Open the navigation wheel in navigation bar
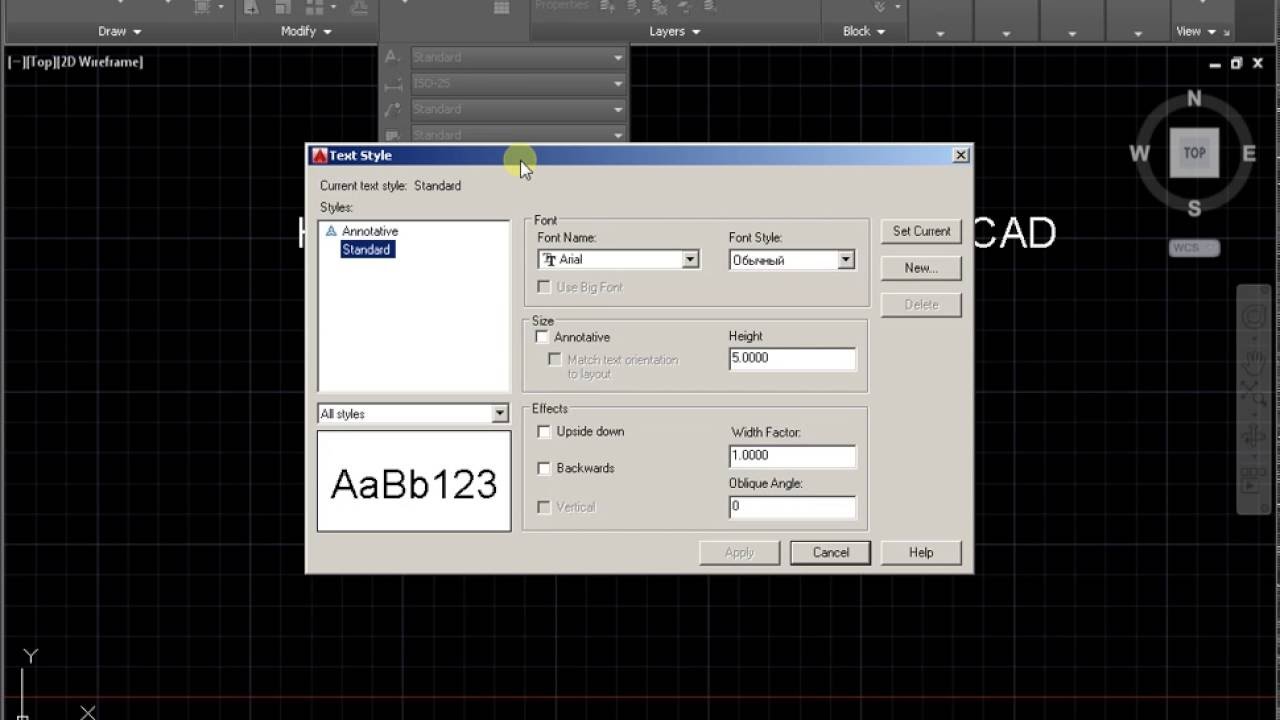This screenshot has height=720, width=1280. point(1253,318)
